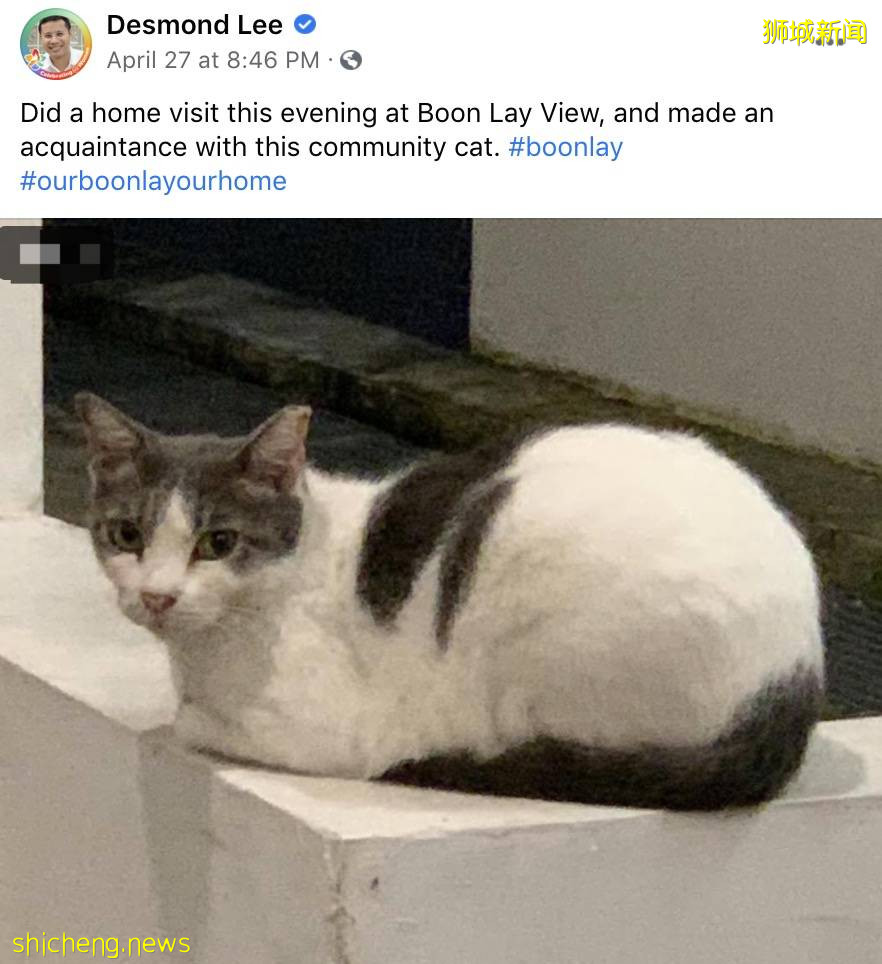The image size is (882, 964).
Task: Open Desmond Lee's round profile picture
Action: point(56,44)
